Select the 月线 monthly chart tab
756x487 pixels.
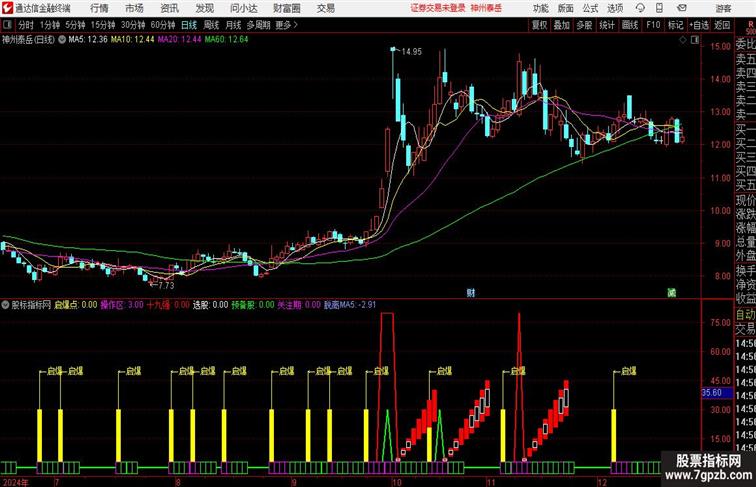233,25
